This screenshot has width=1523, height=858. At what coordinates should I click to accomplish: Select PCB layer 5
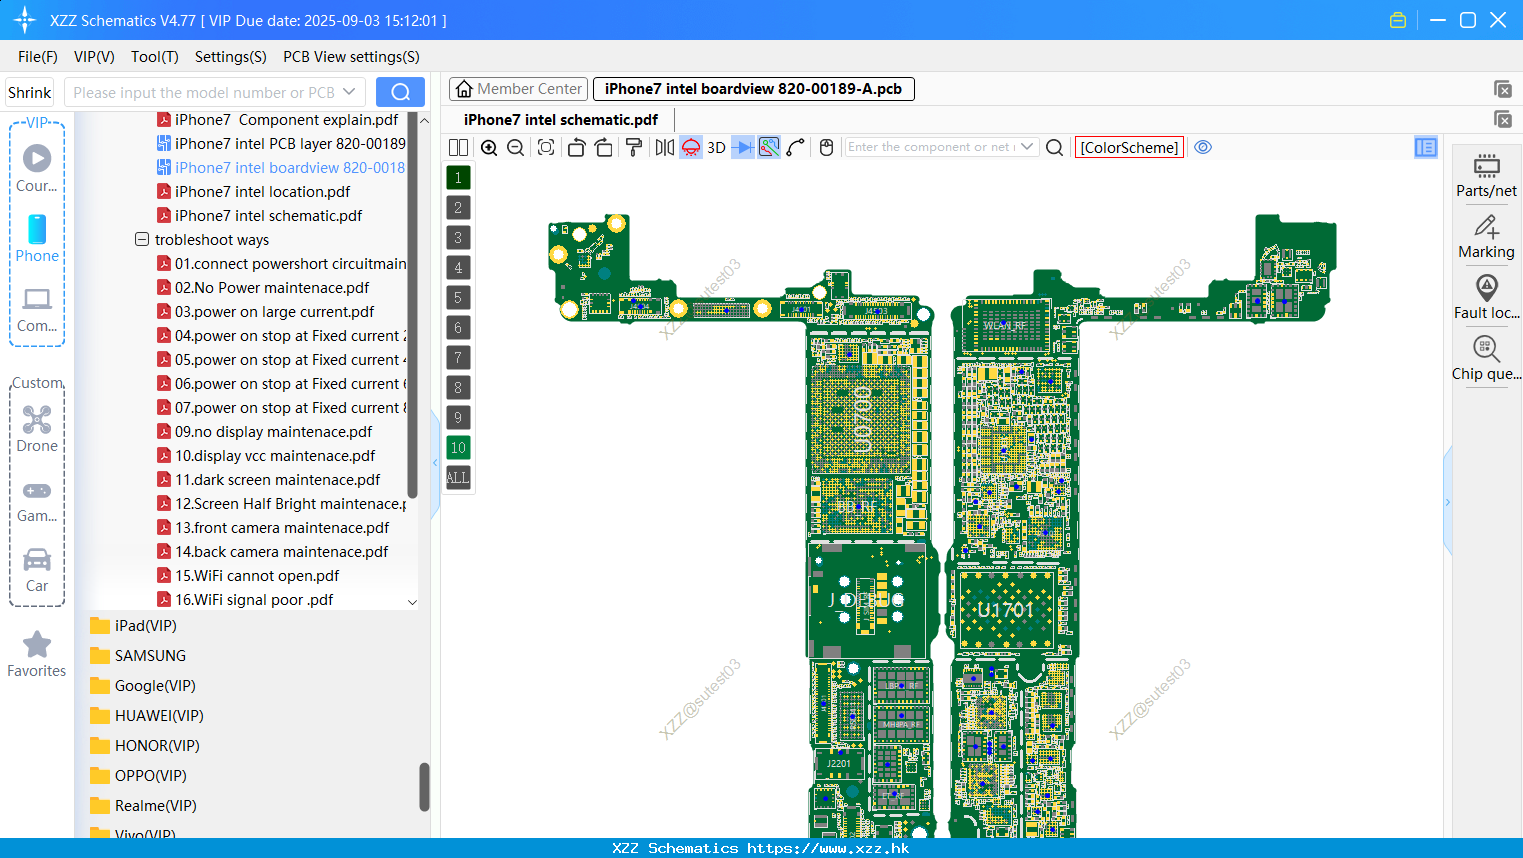[x=458, y=298]
